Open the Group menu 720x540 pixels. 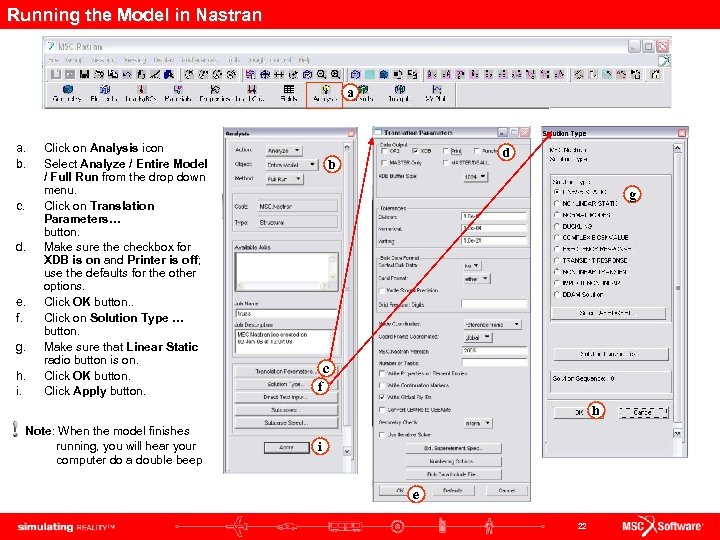(74, 60)
